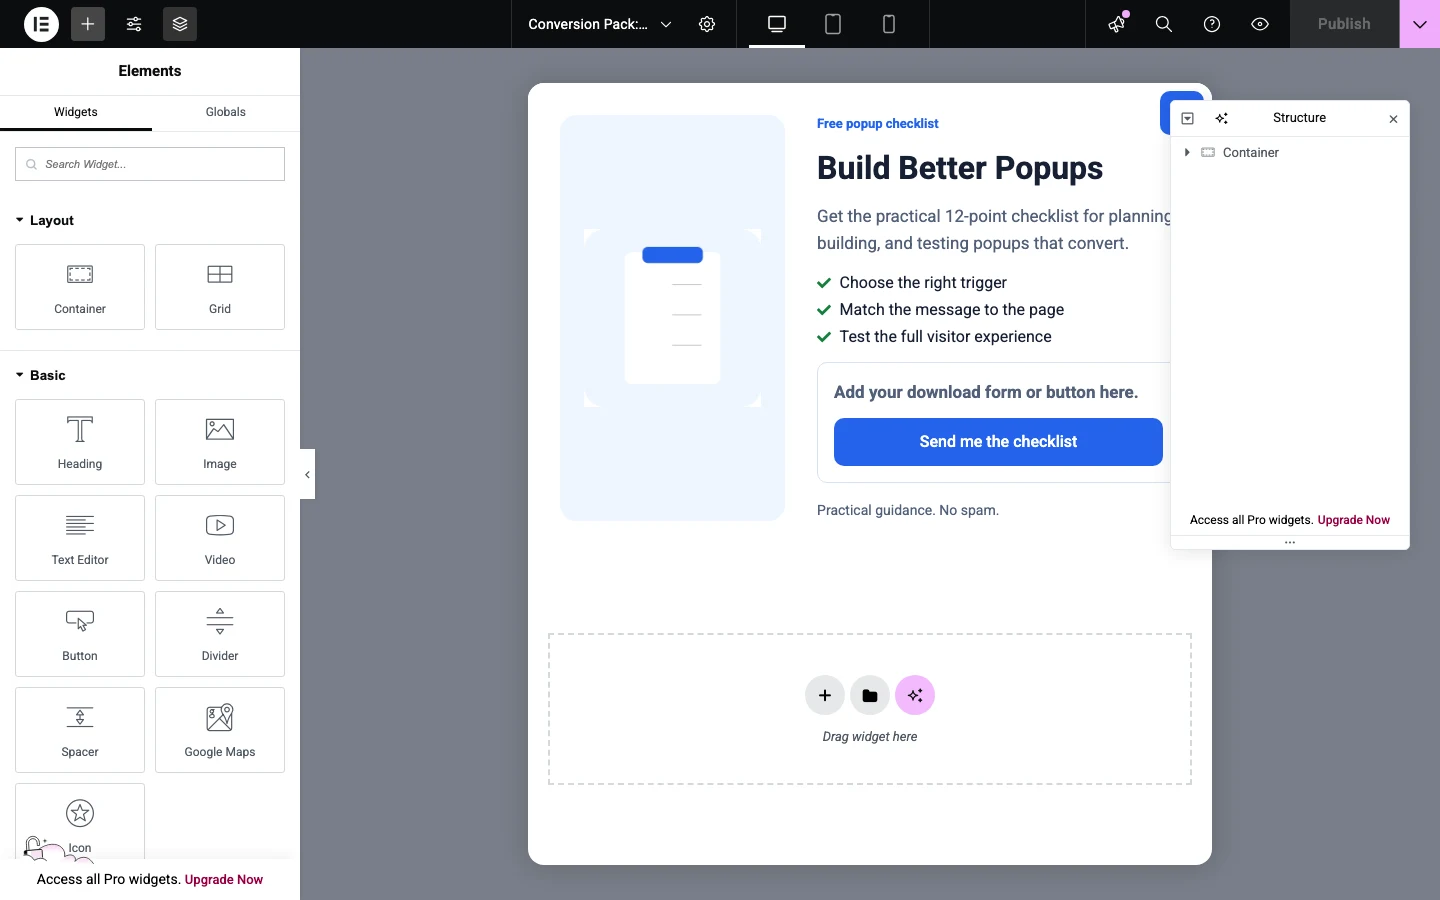The image size is (1440, 900).
Task: Click the Test the full visitor experience item
Action: pyautogui.click(x=935, y=337)
